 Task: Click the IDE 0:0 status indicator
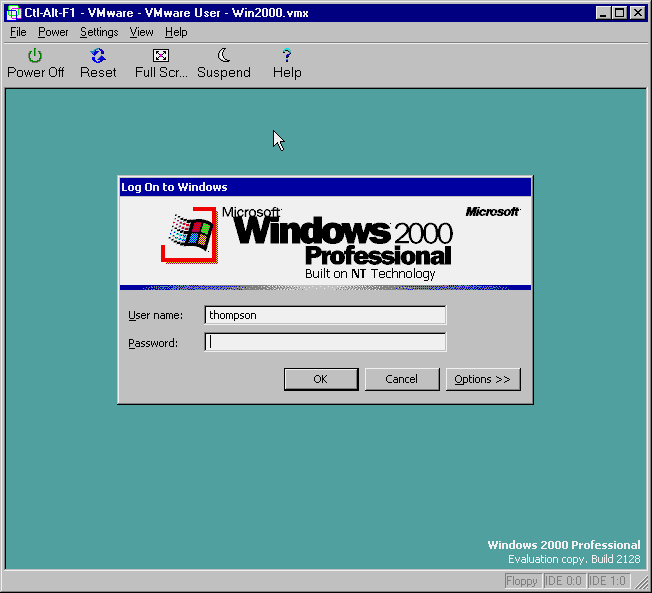point(564,581)
